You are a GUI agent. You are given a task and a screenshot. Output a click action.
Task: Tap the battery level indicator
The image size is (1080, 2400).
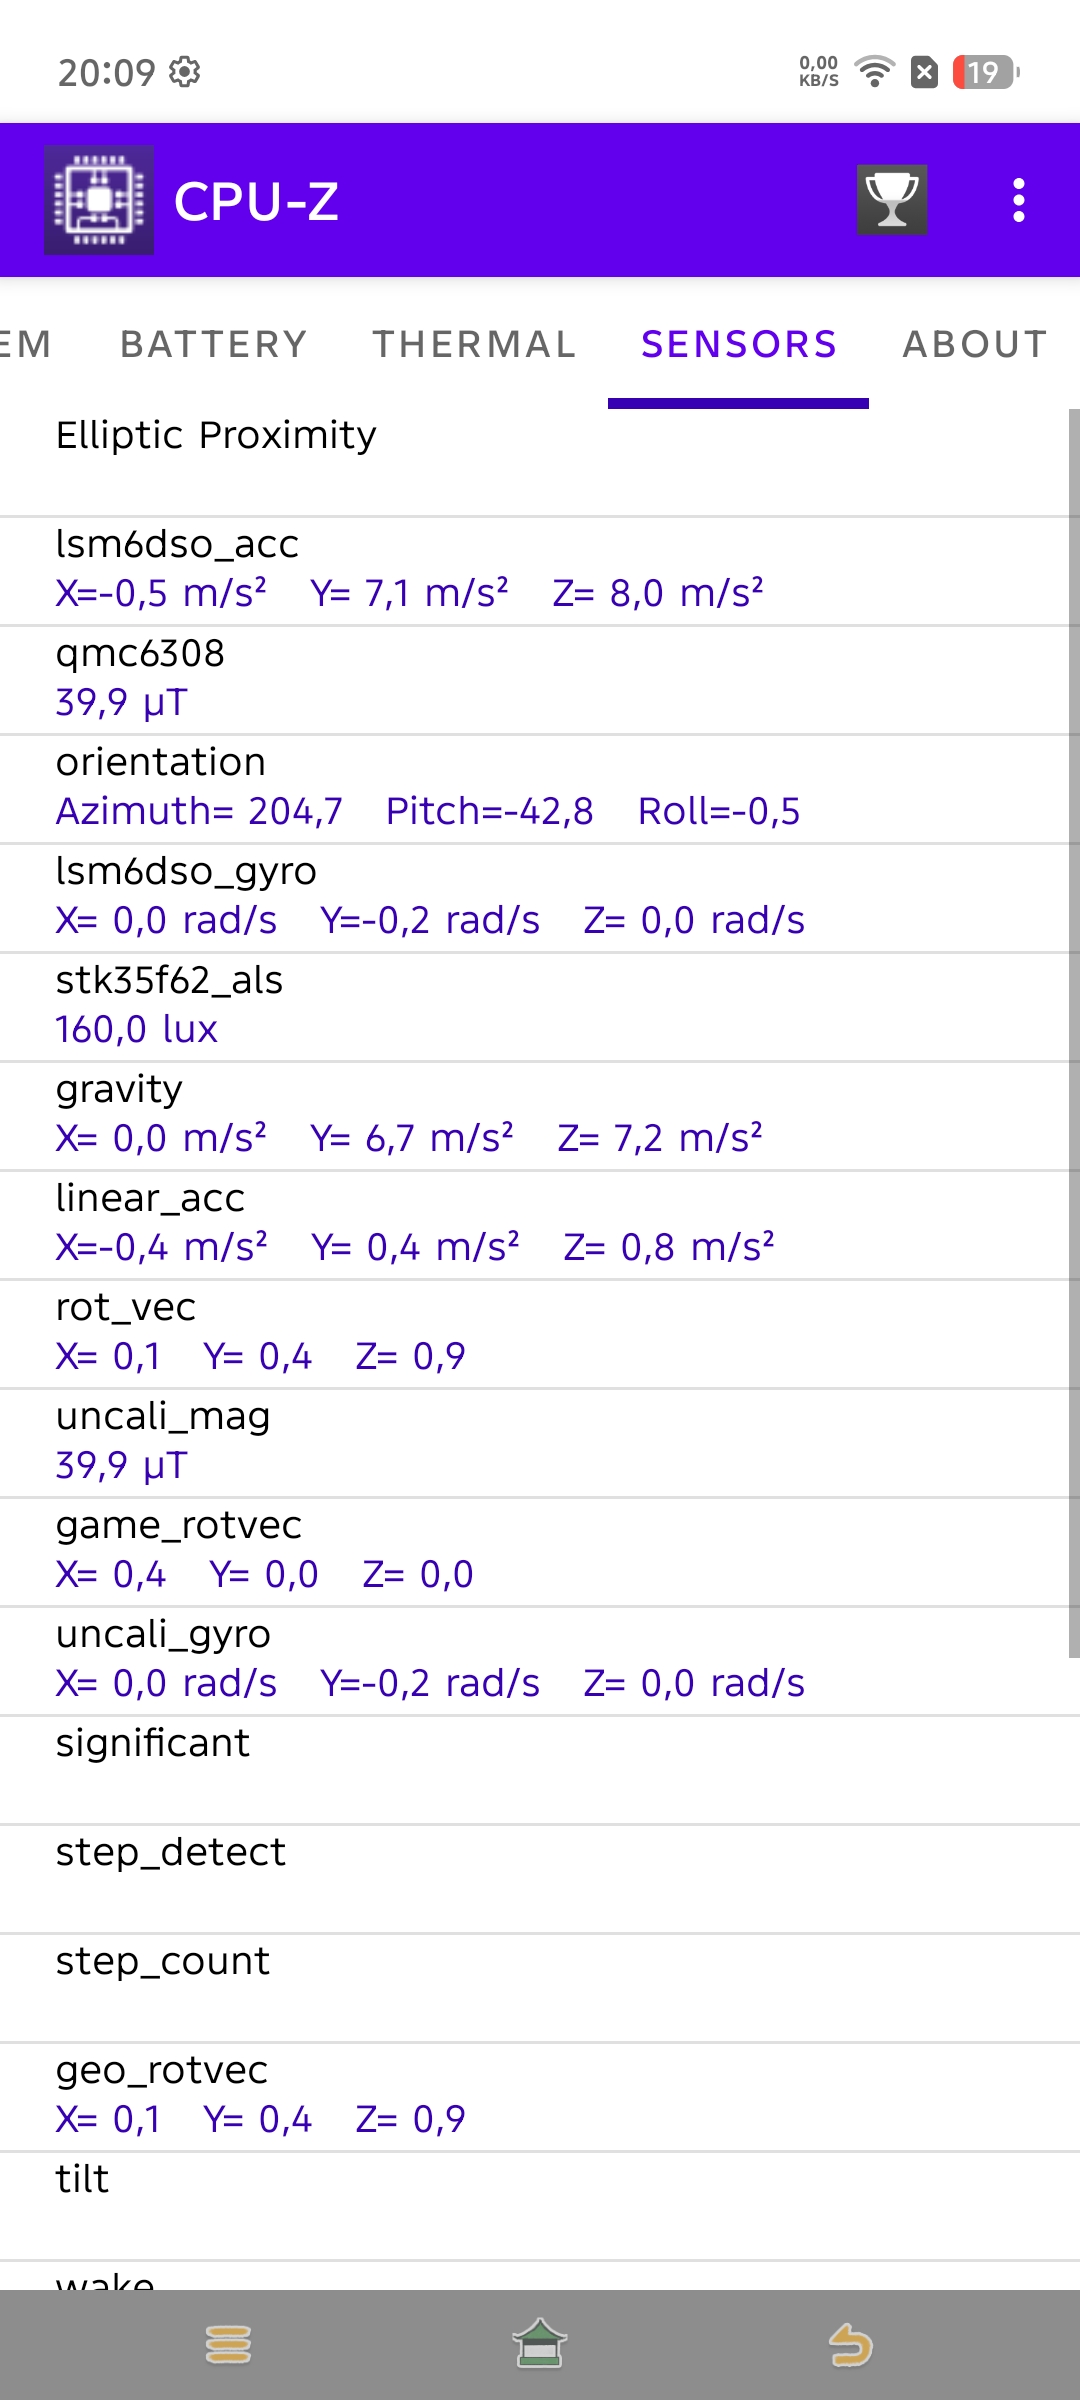(985, 72)
